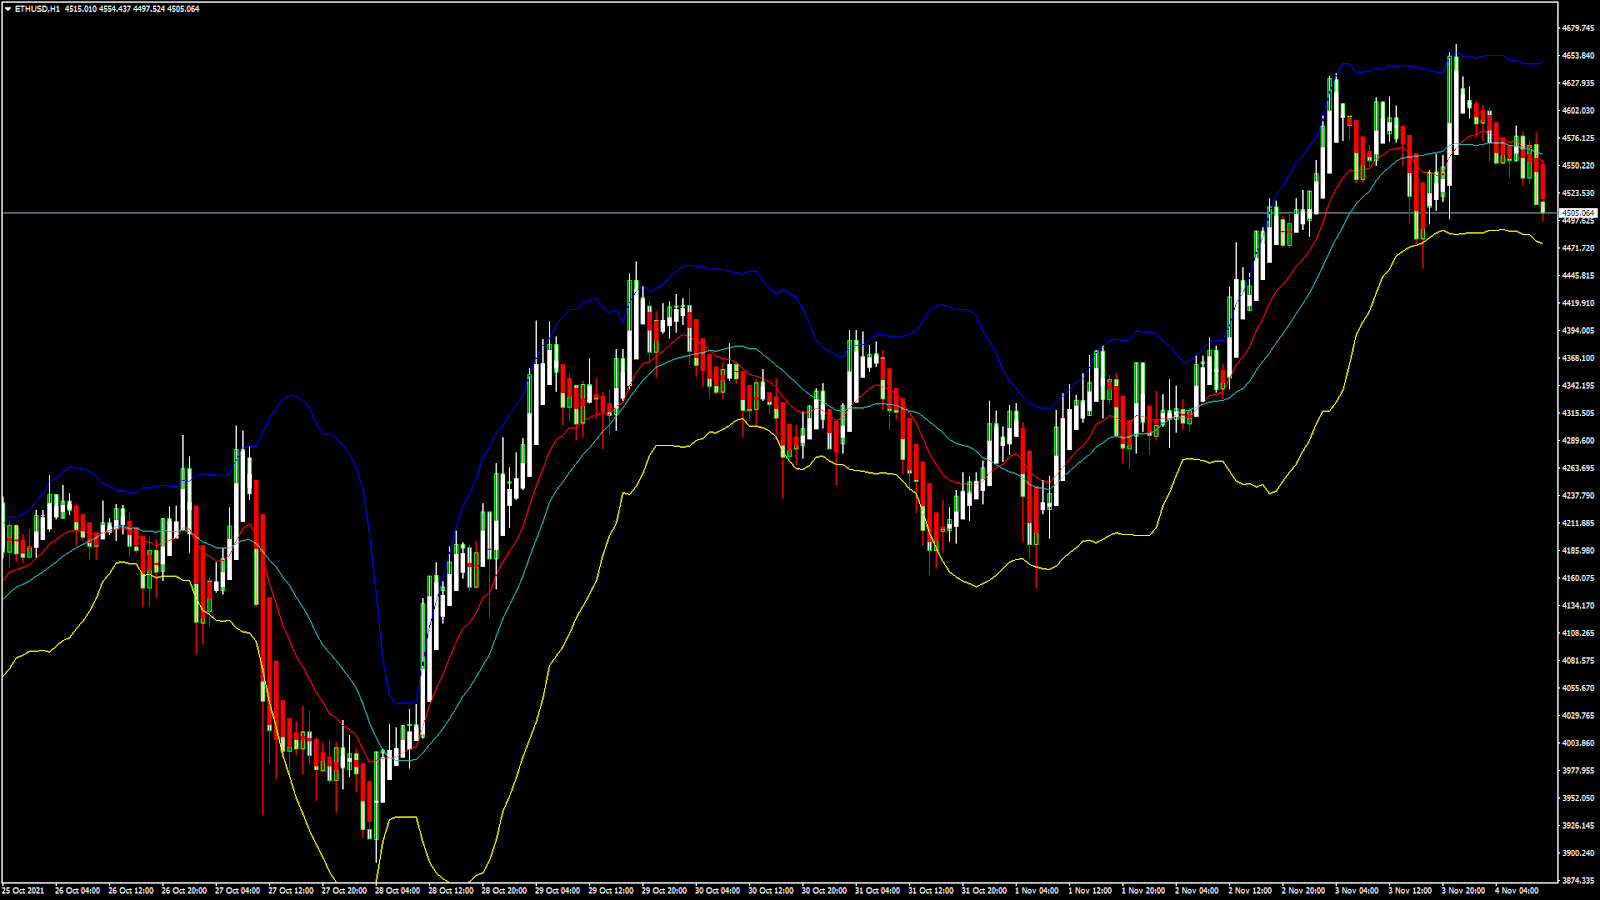This screenshot has height=900, width=1600.
Task: Select the current price tag 4505.064
Action: pyautogui.click(x=1579, y=213)
